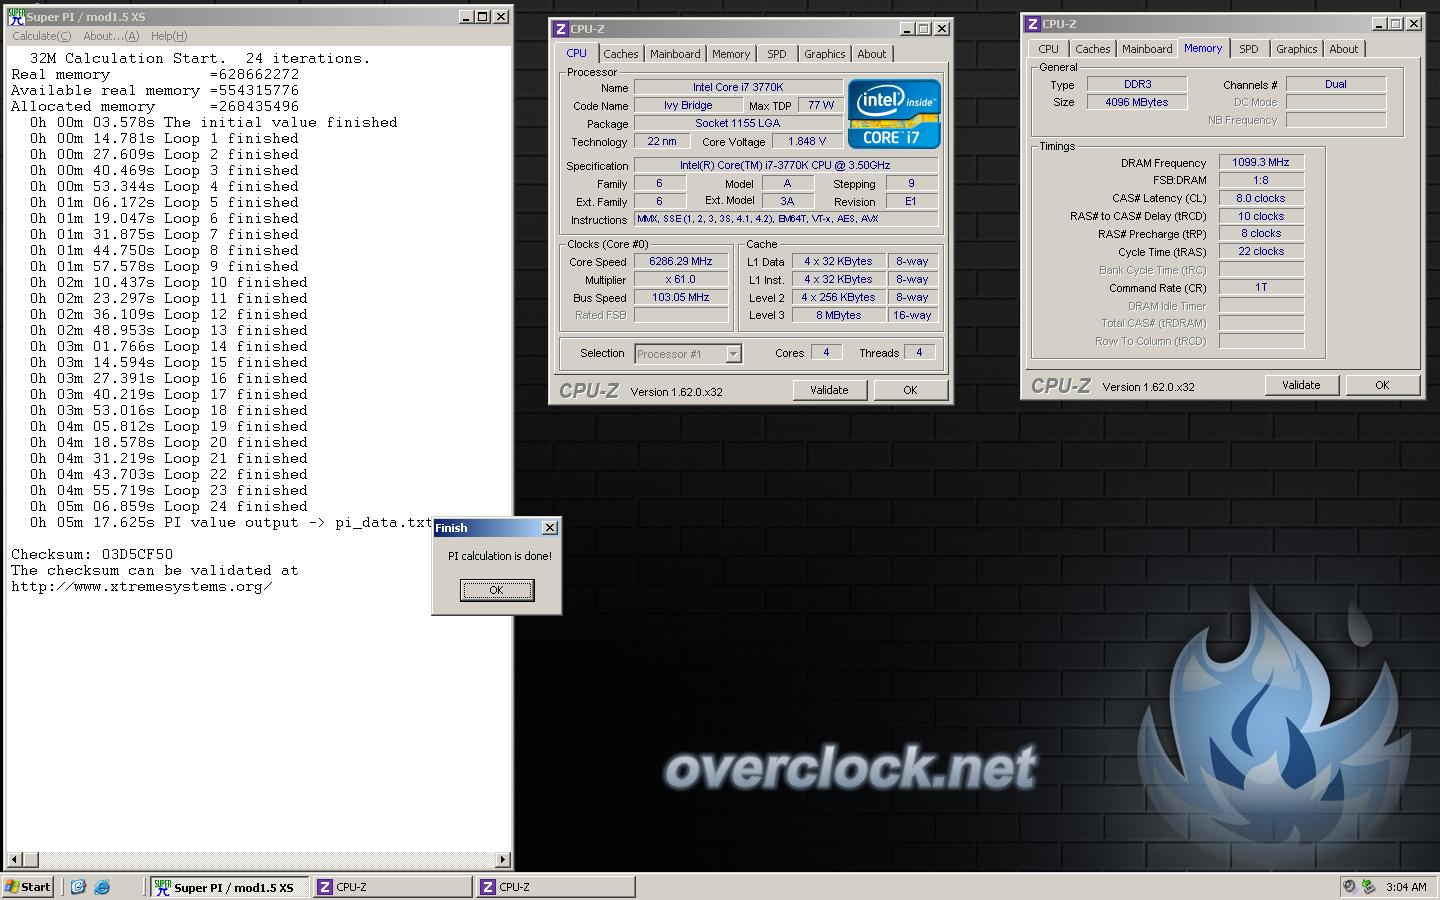Image resolution: width=1440 pixels, height=900 pixels.
Task: Open About tab in the Memory CPU-Z window
Action: click(x=1344, y=49)
